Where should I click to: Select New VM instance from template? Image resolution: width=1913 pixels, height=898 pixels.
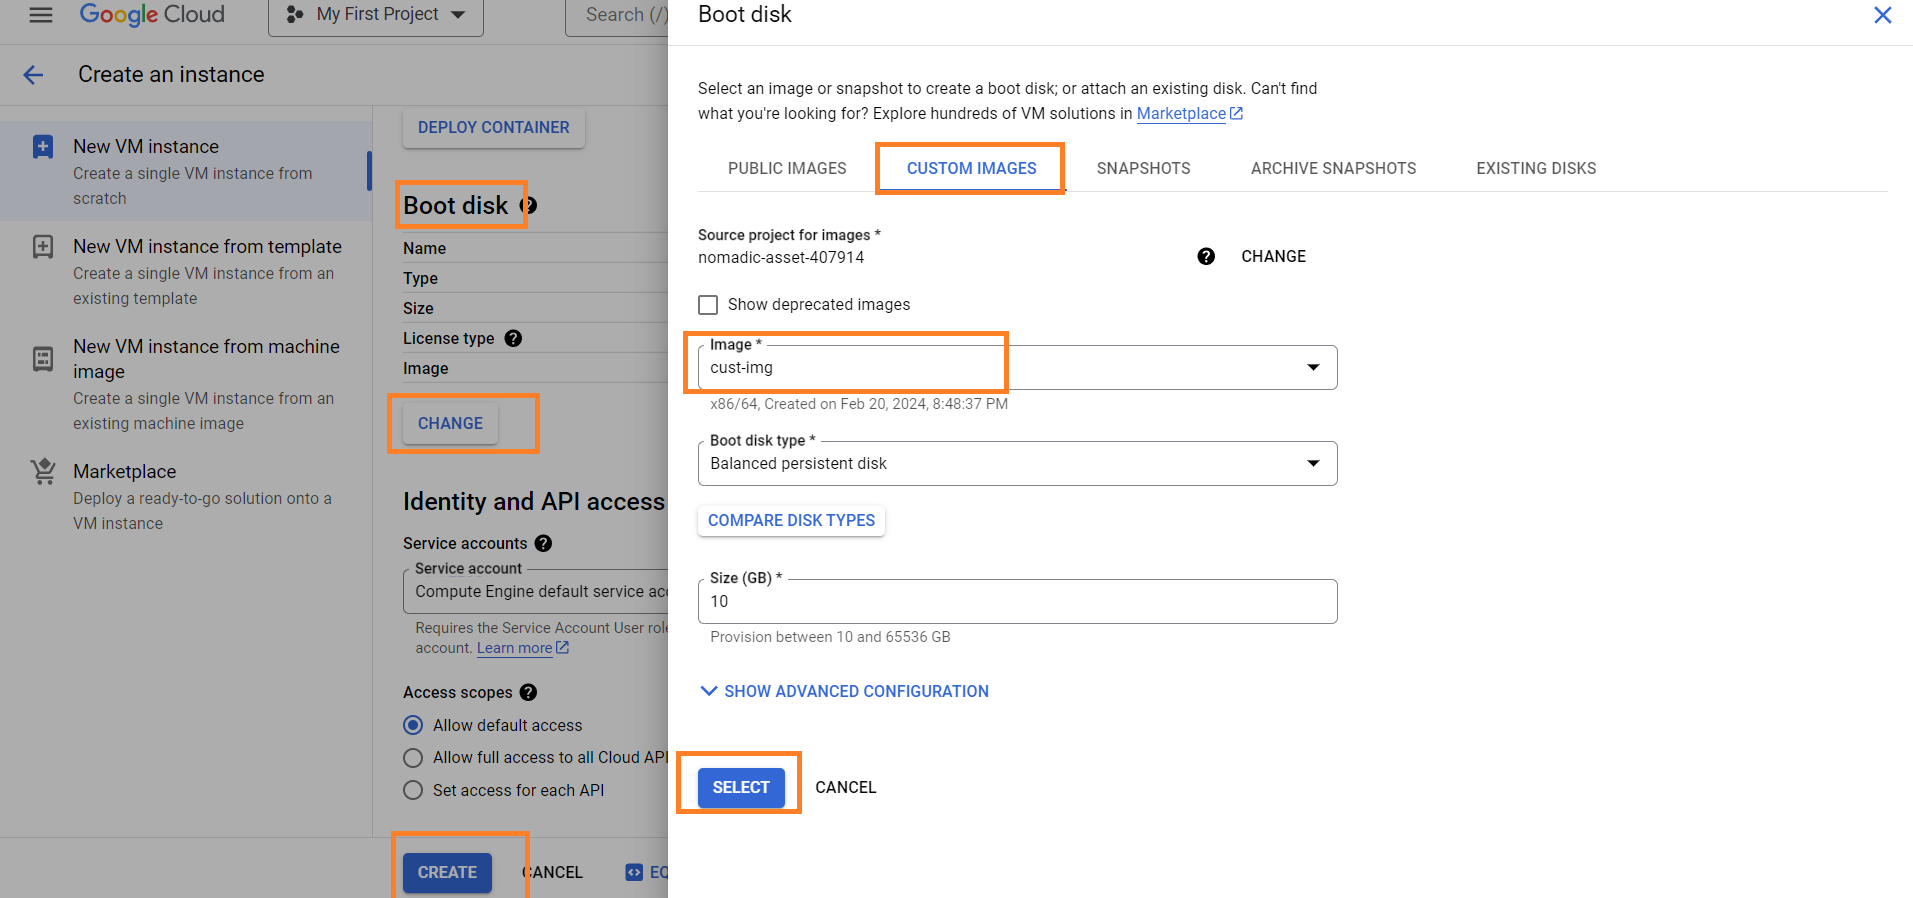pyautogui.click(x=186, y=271)
